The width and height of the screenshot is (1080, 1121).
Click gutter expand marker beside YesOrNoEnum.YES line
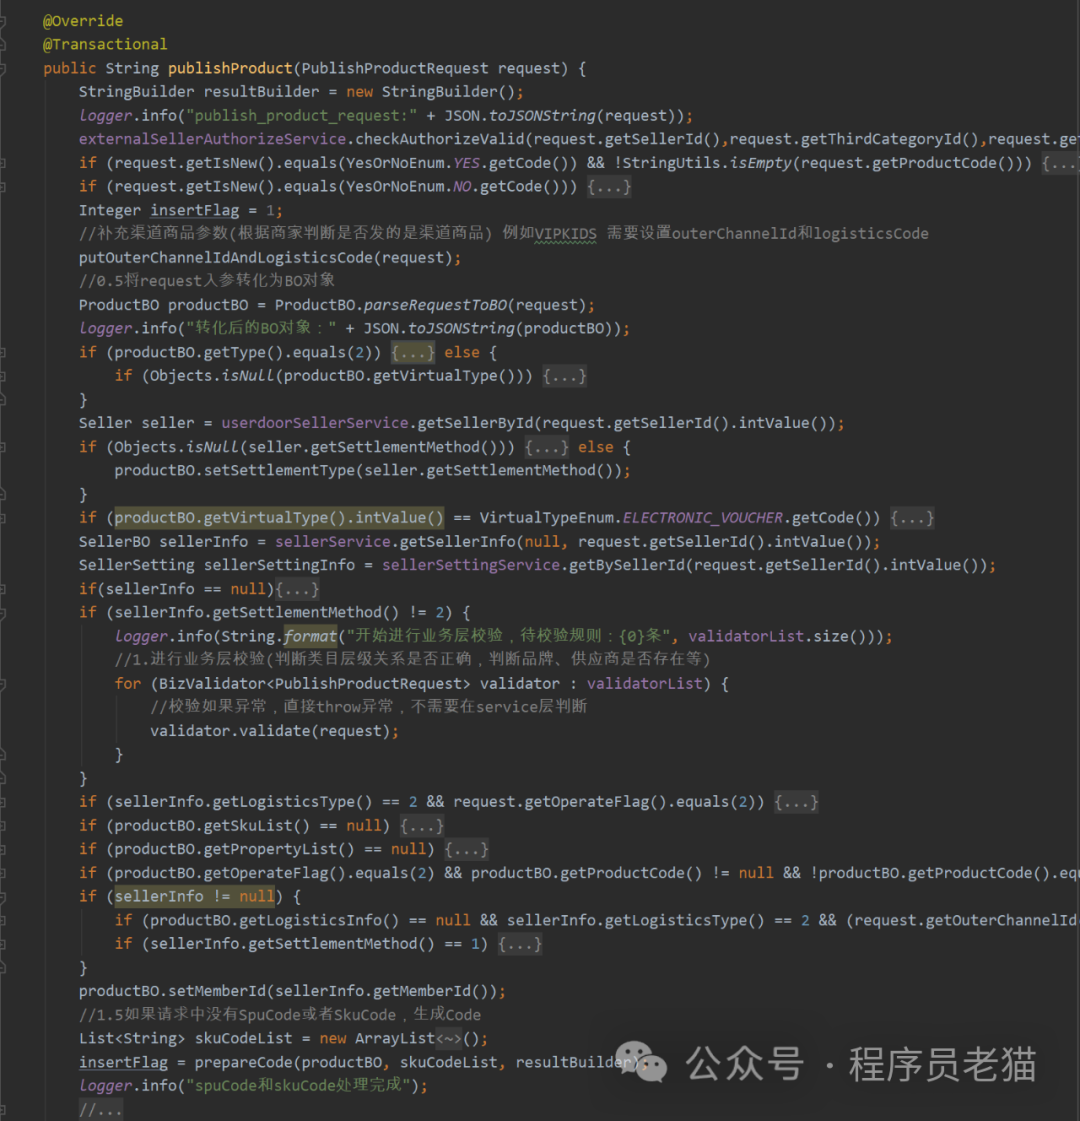pyautogui.click(x=5, y=163)
